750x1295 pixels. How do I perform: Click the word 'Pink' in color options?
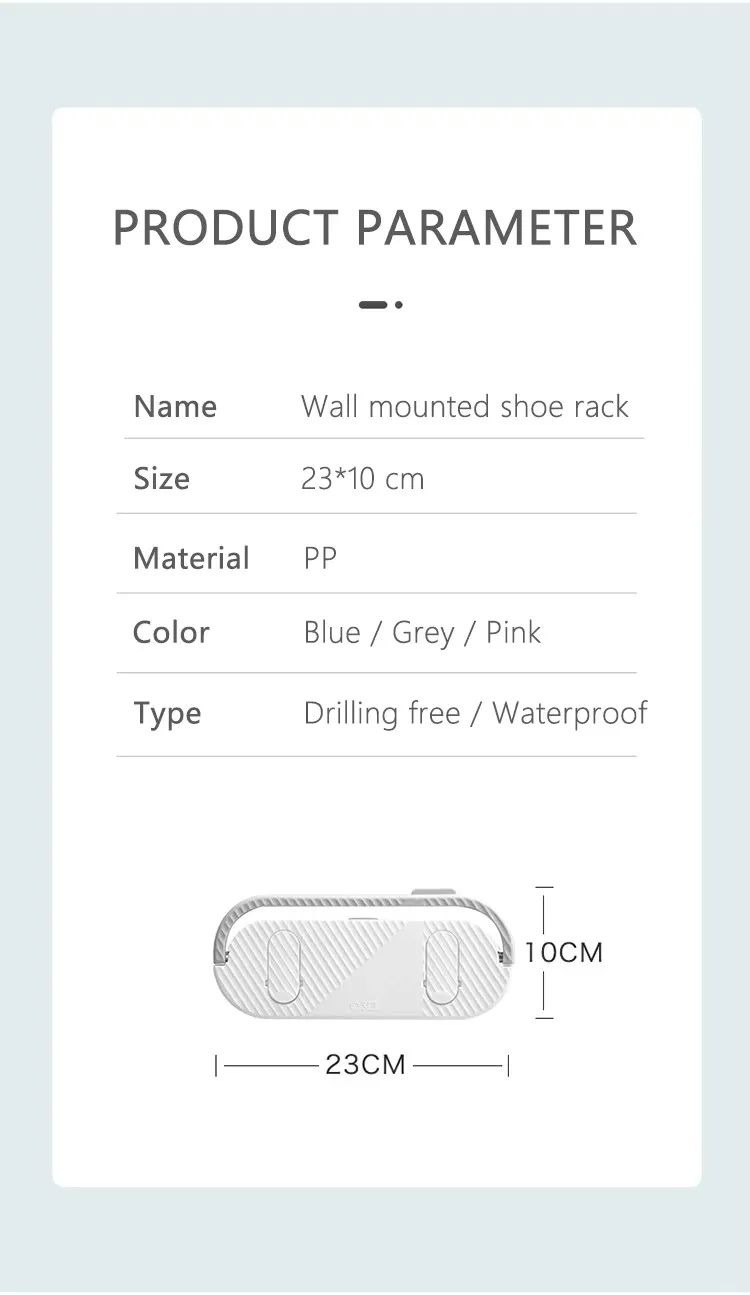(513, 632)
